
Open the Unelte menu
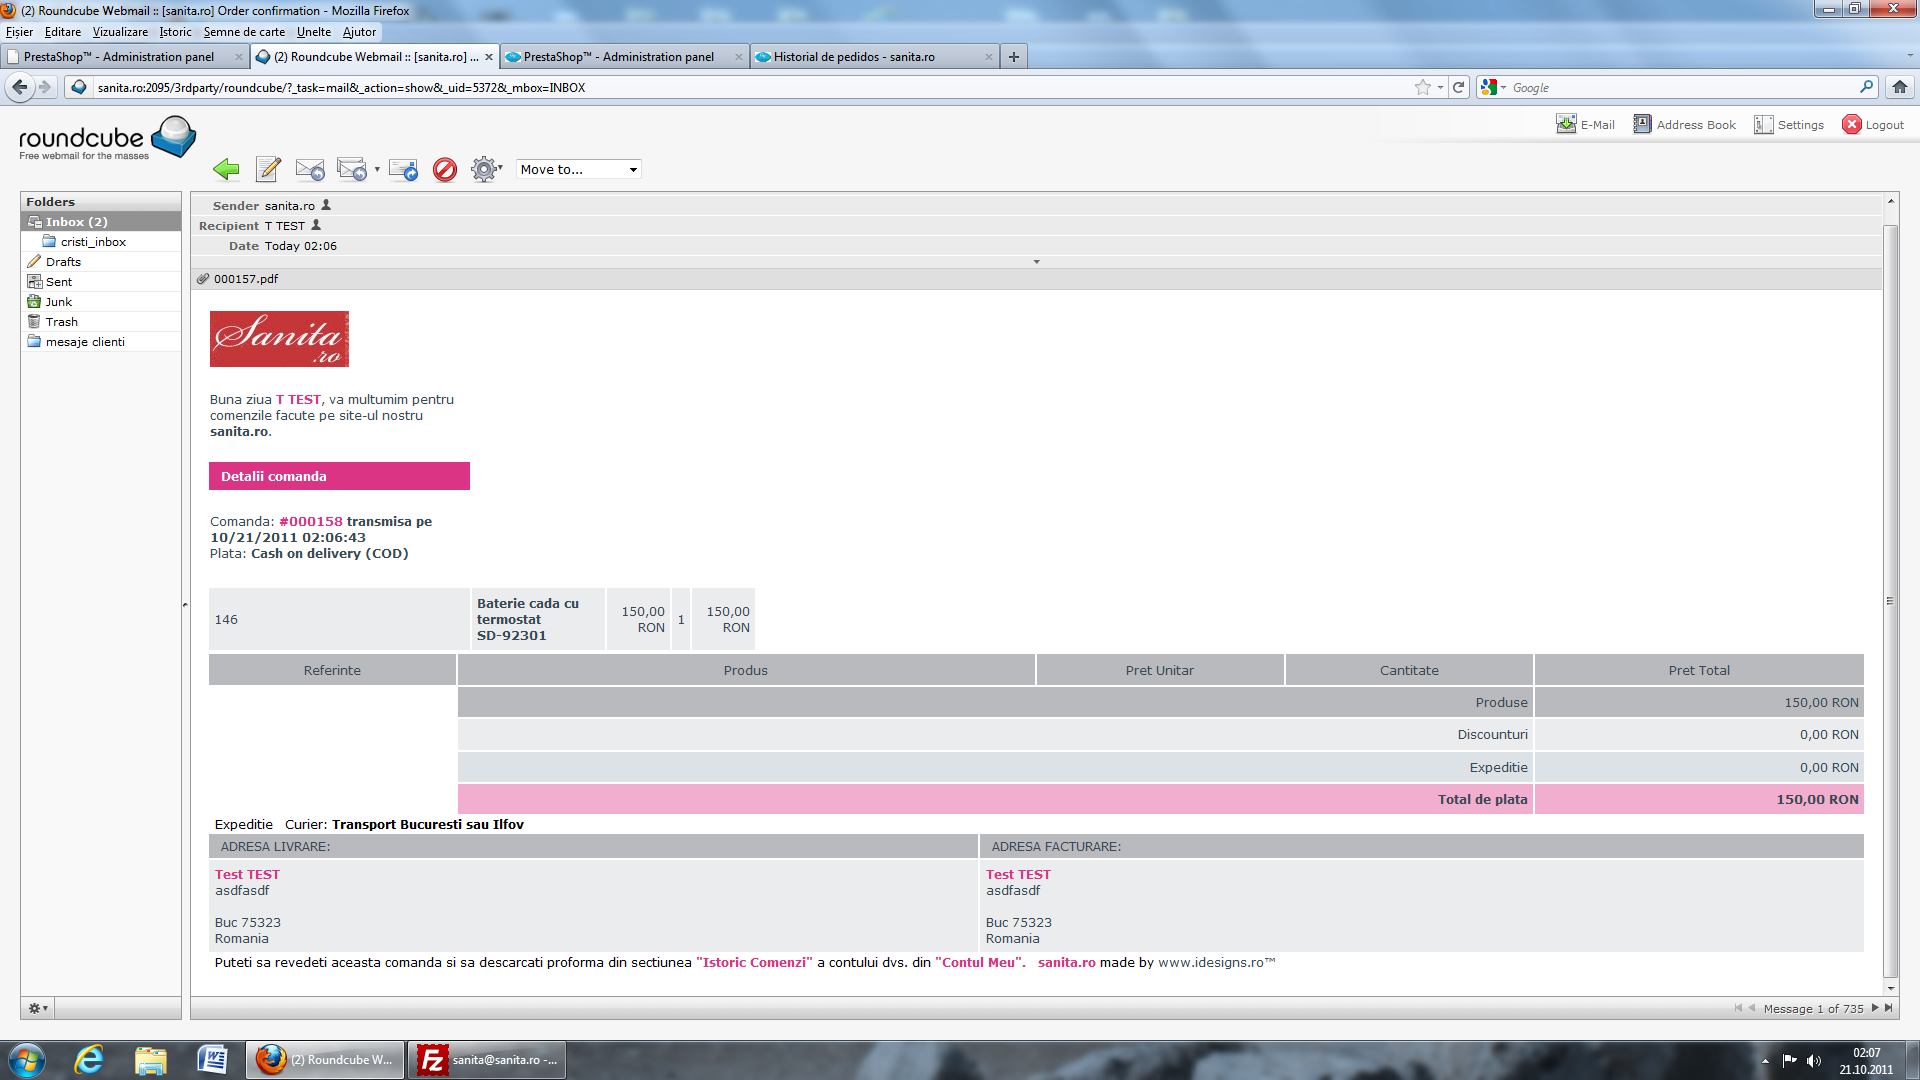click(314, 32)
